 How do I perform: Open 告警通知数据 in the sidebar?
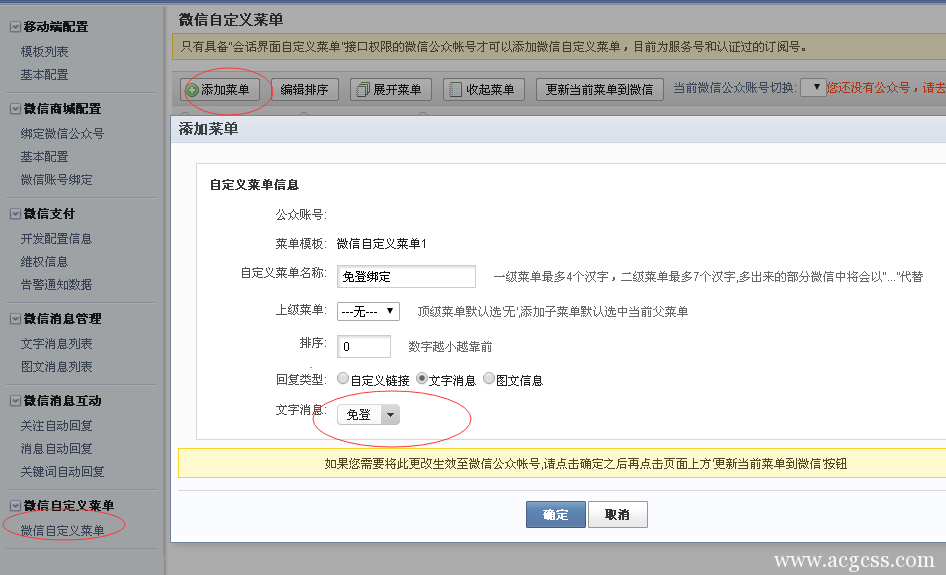pos(57,285)
